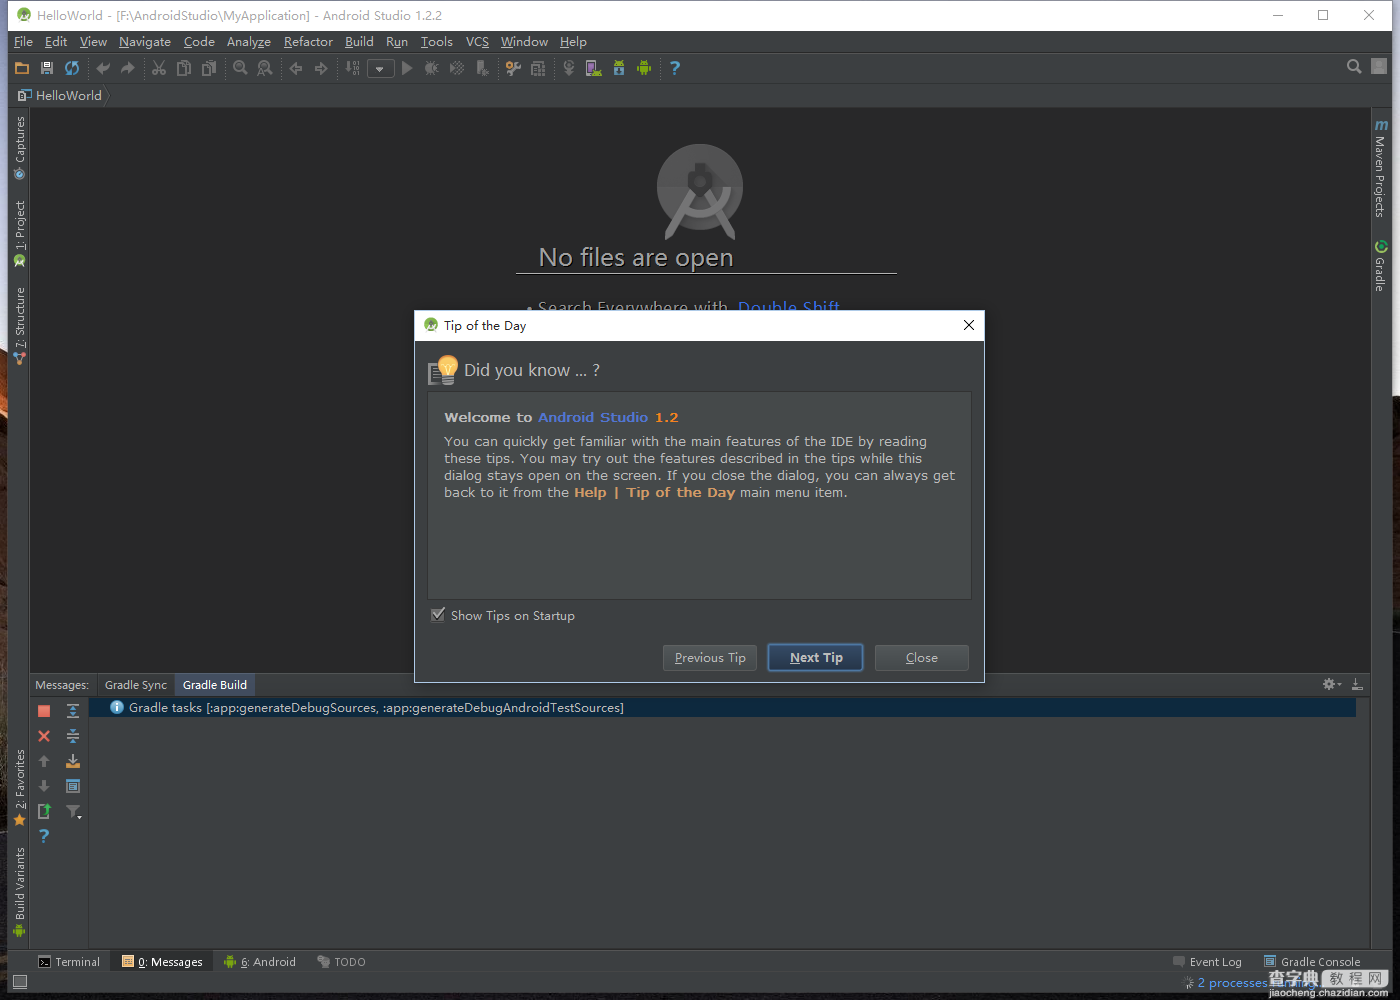Switch to the Gradle Sync tab

136,685
